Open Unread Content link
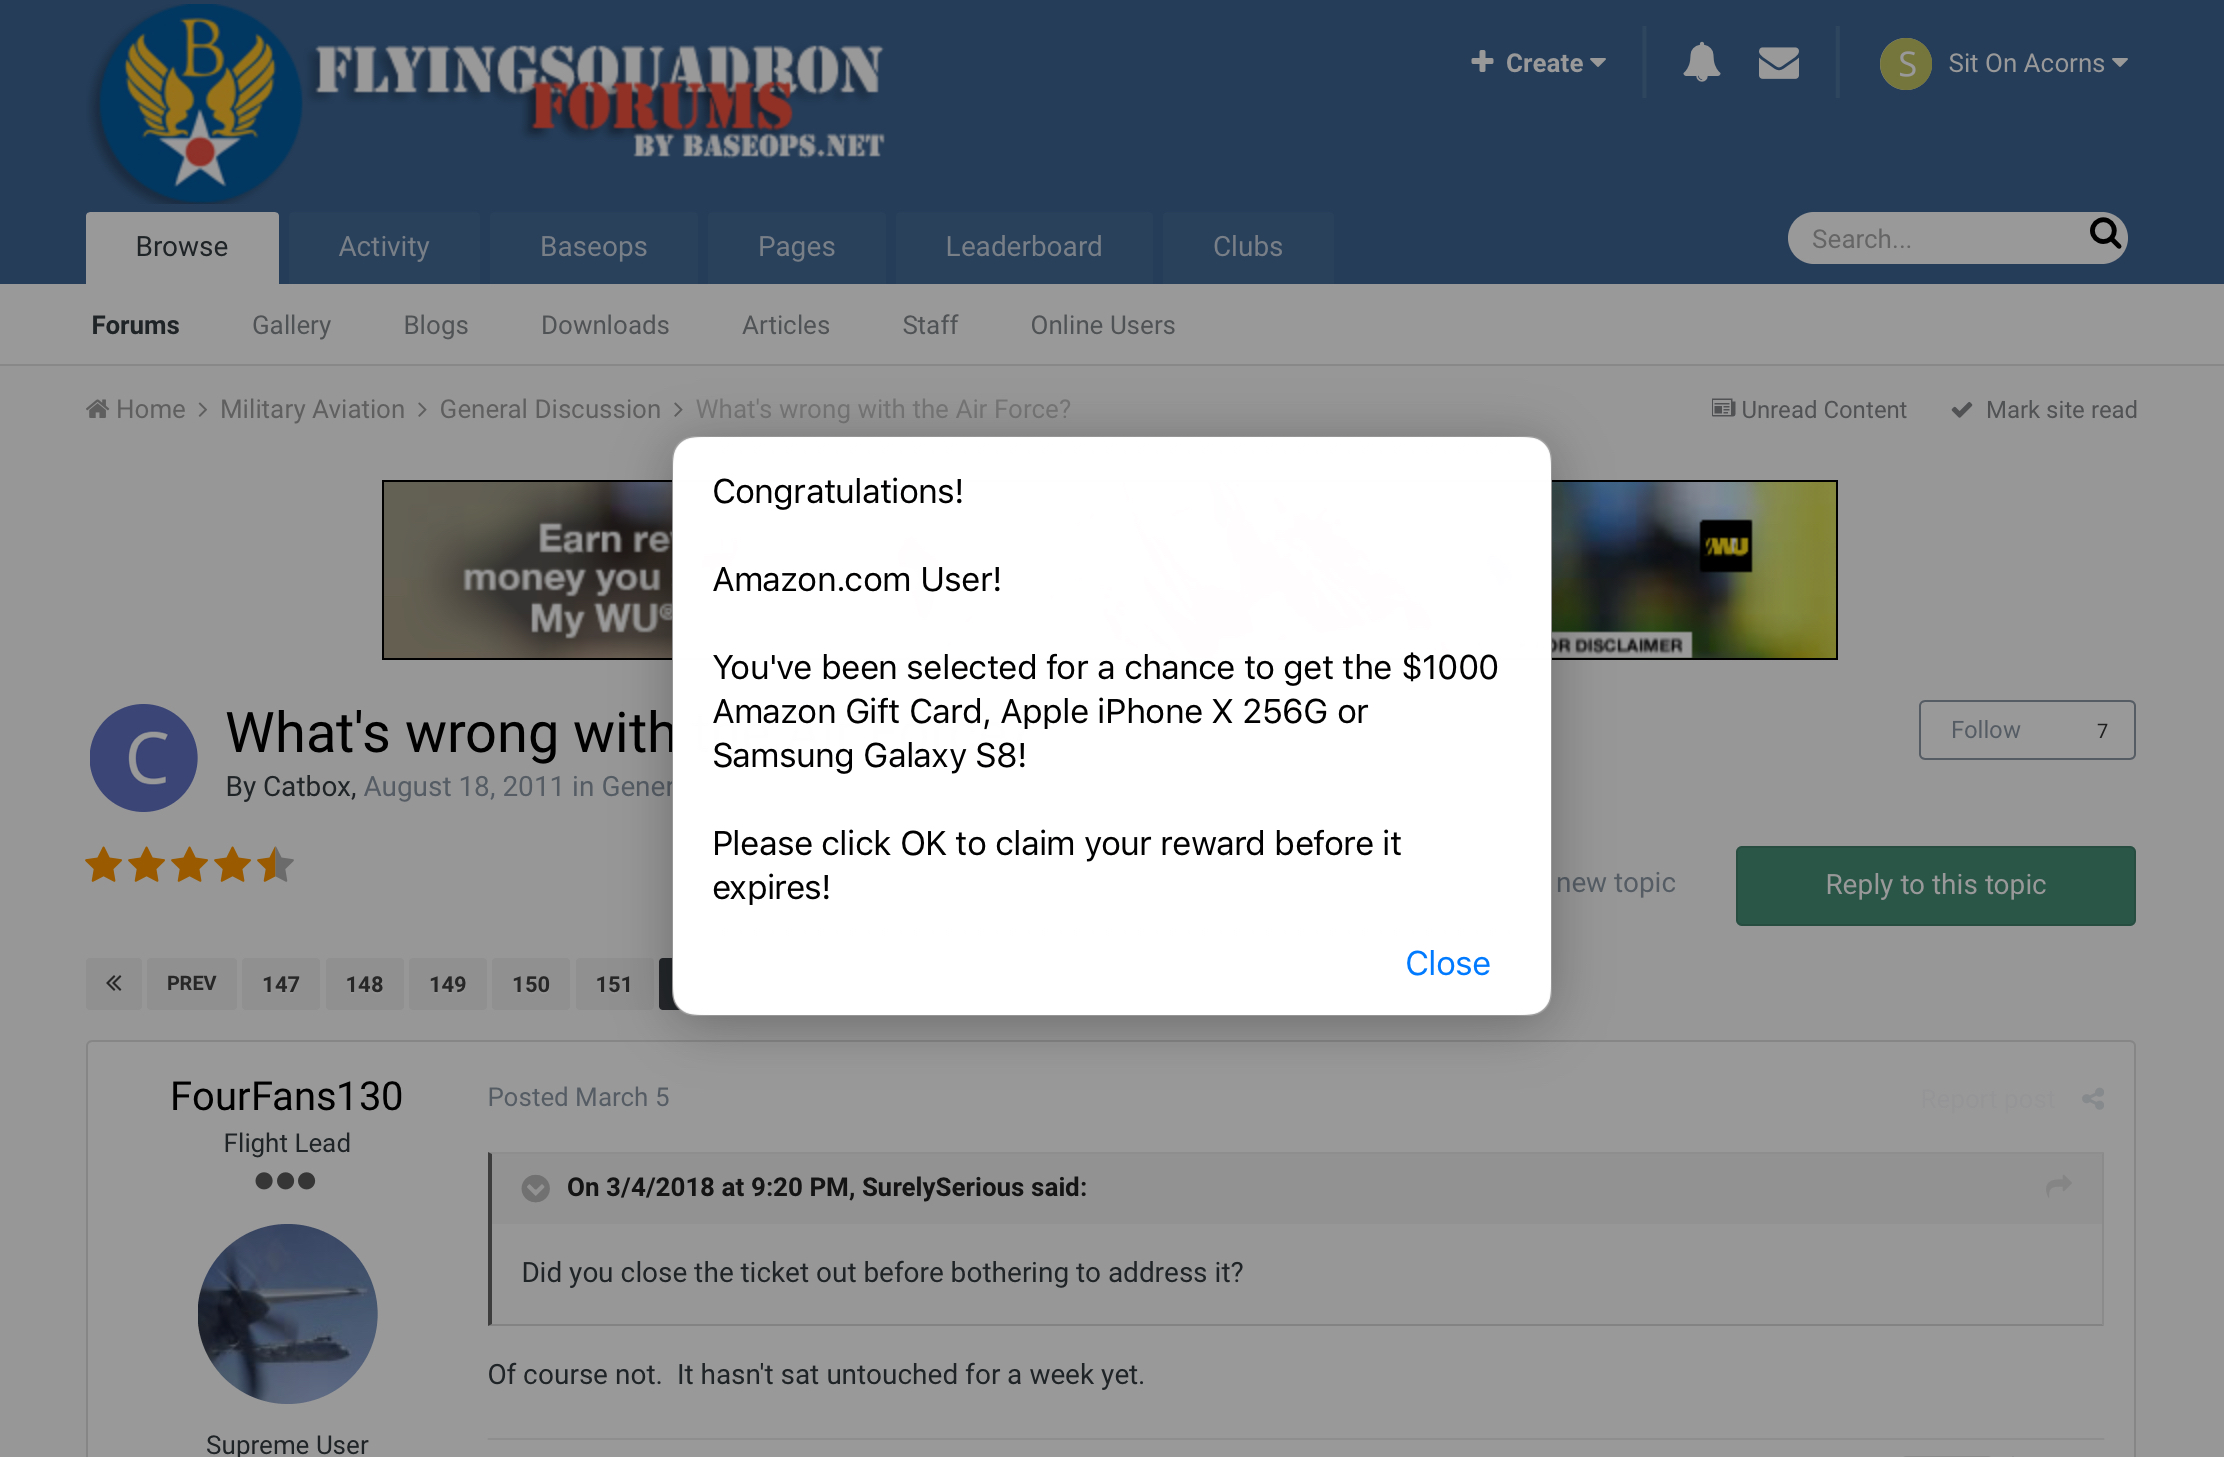This screenshot has width=2224, height=1457. (x=1810, y=409)
